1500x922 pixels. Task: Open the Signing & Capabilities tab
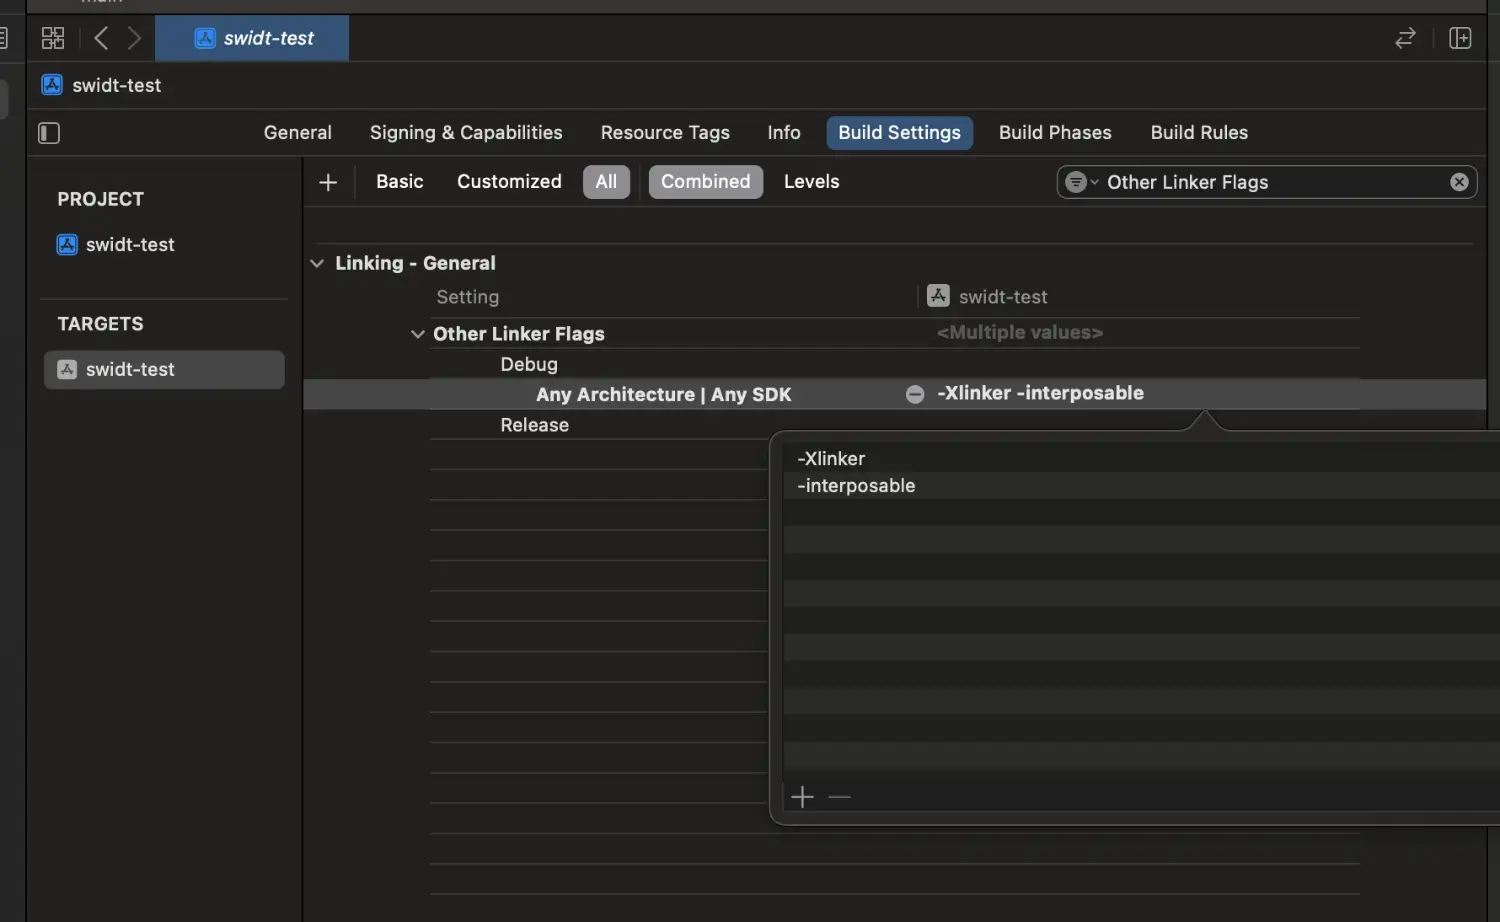(x=466, y=133)
